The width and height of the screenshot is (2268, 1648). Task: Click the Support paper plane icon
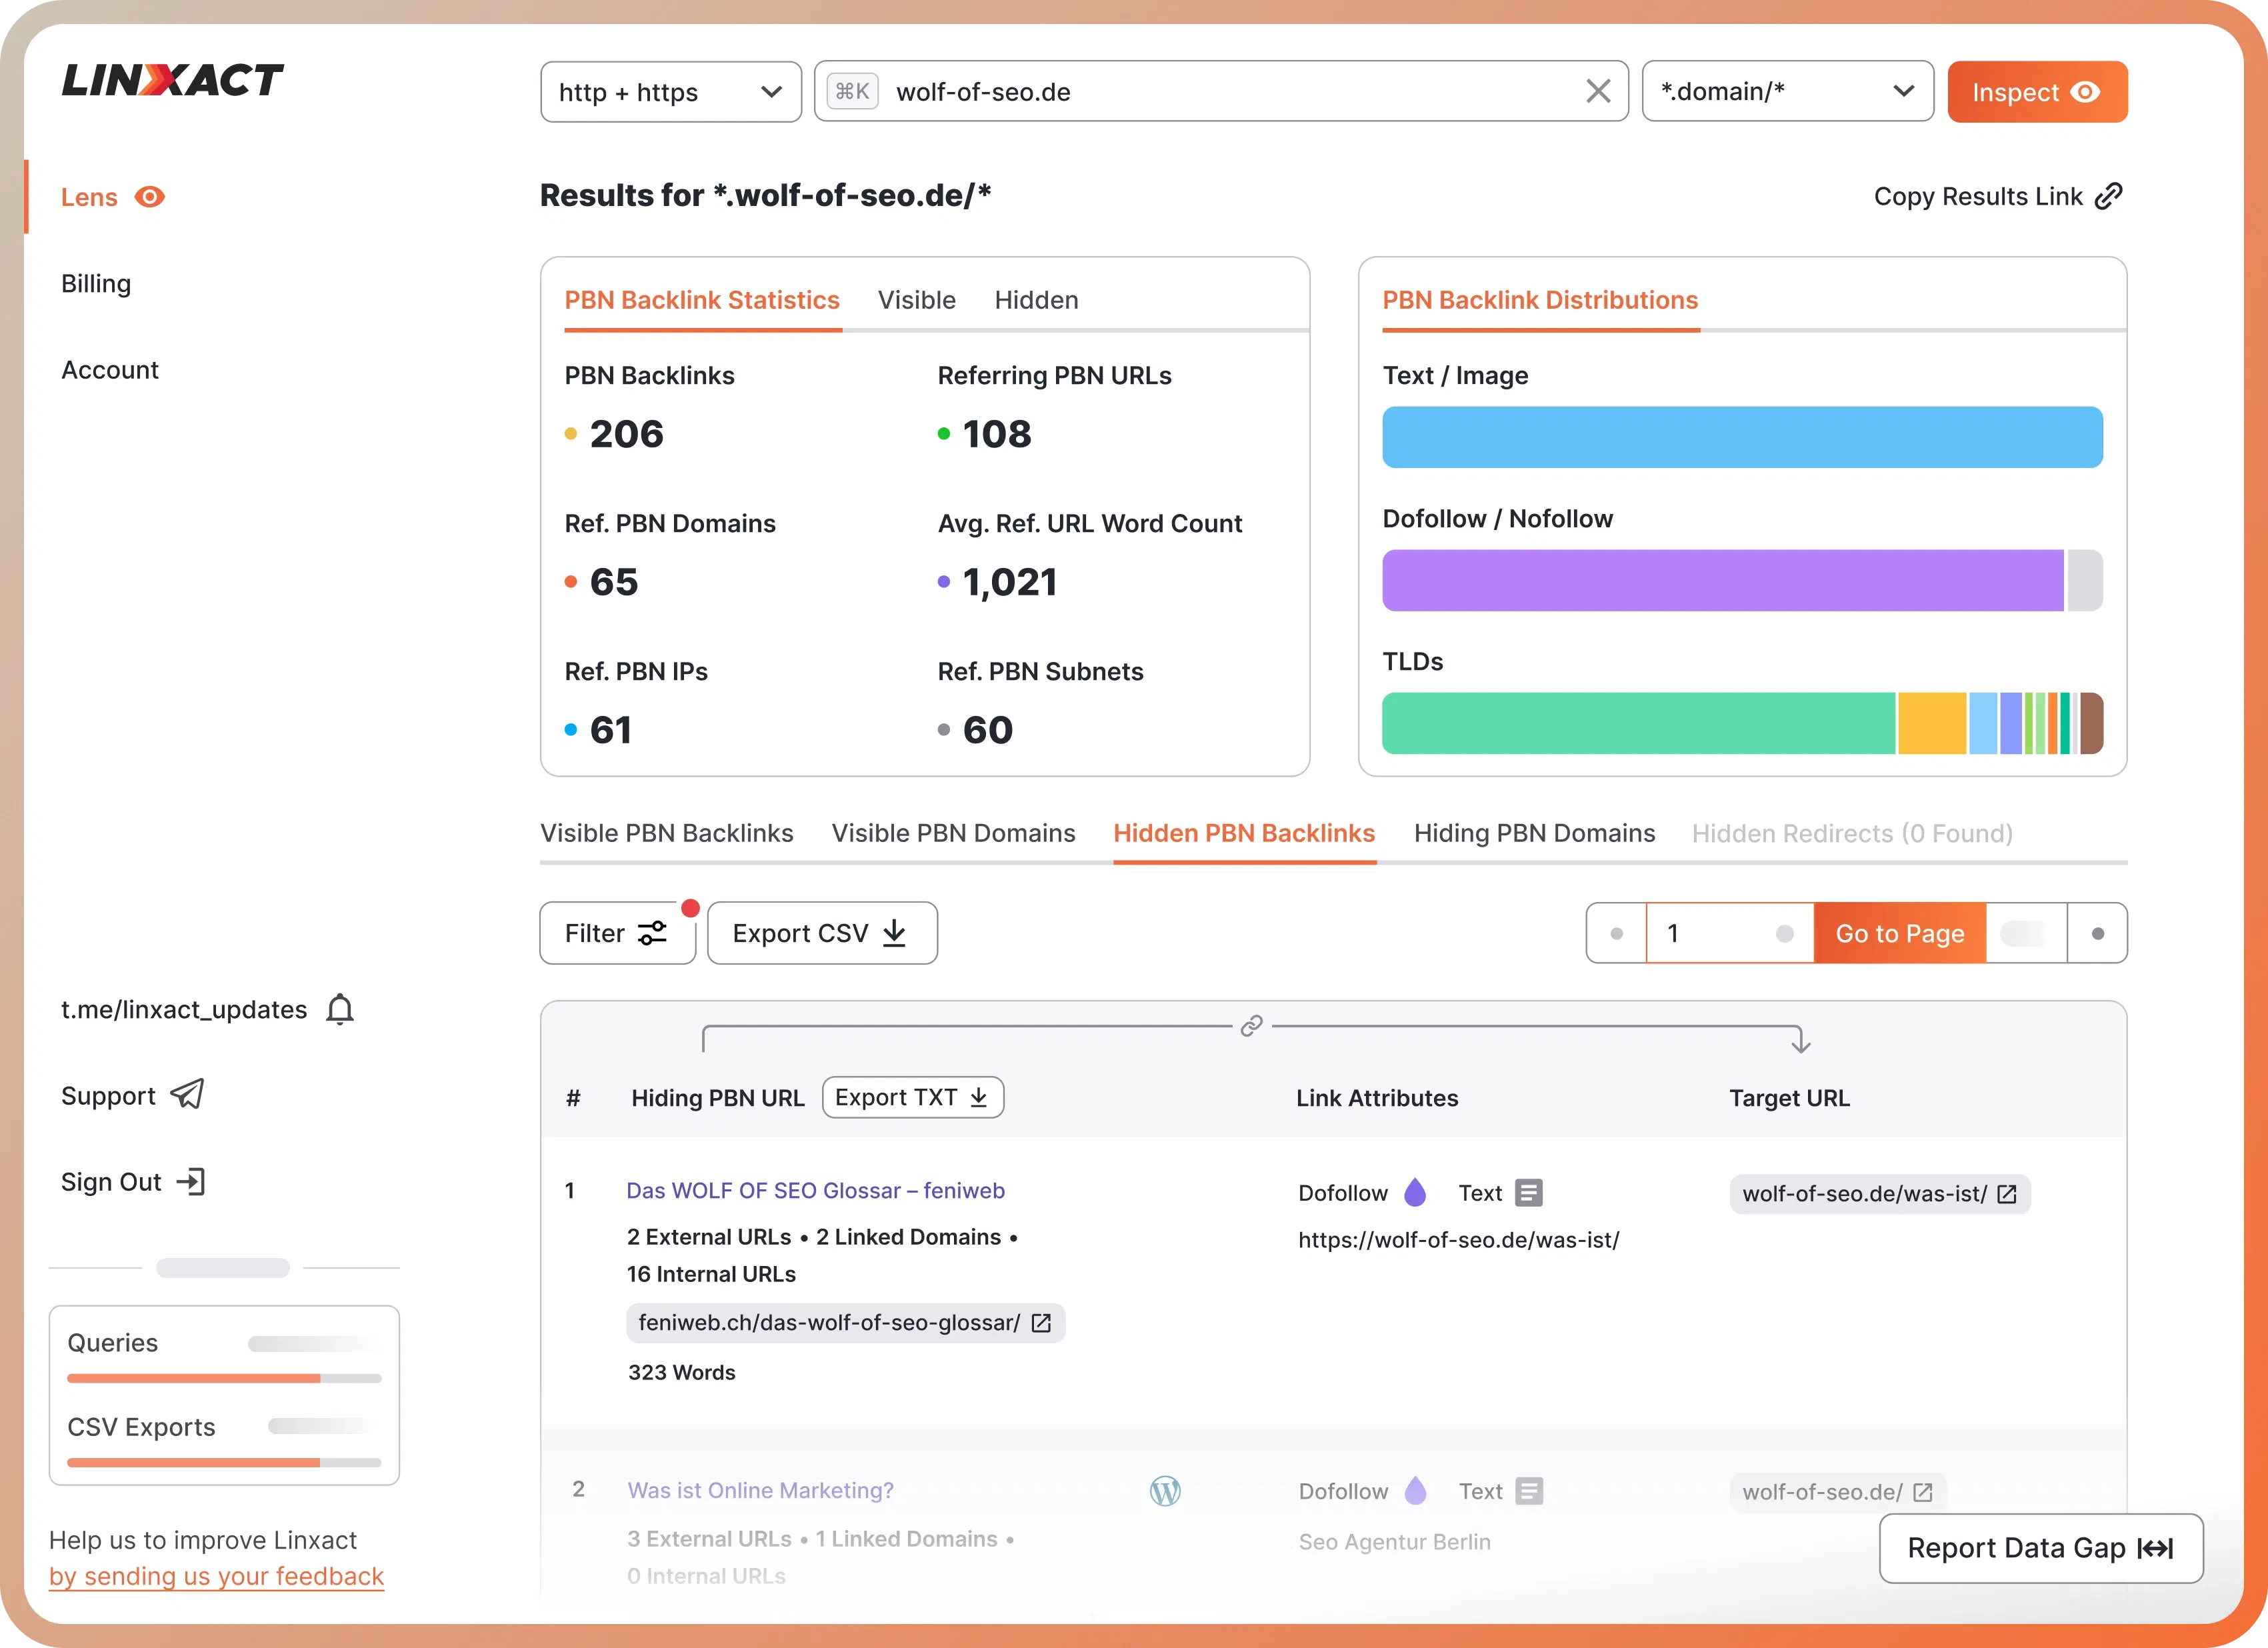(x=187, y=1094)
